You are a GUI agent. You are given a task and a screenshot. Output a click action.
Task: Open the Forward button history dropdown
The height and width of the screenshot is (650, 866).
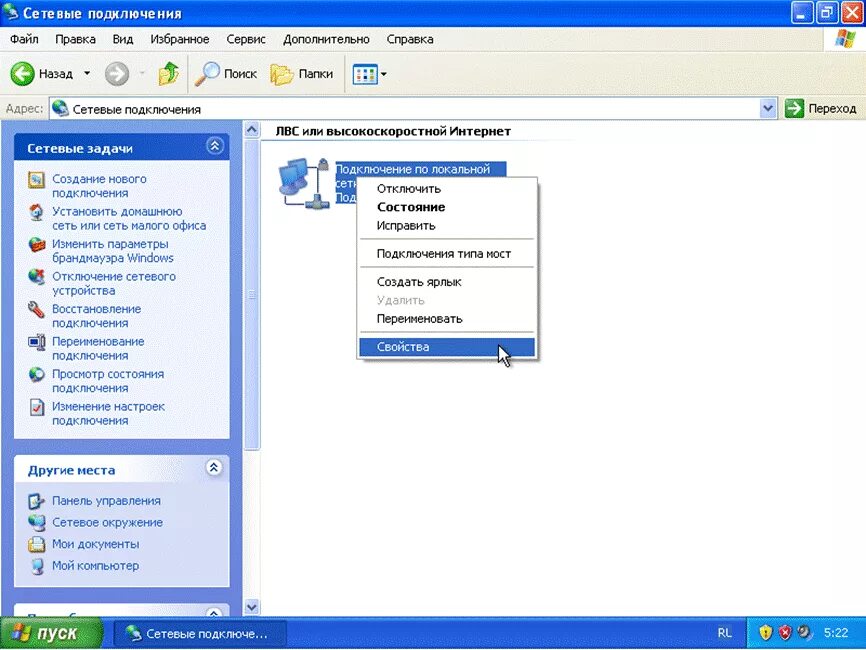tap(142, 73)
